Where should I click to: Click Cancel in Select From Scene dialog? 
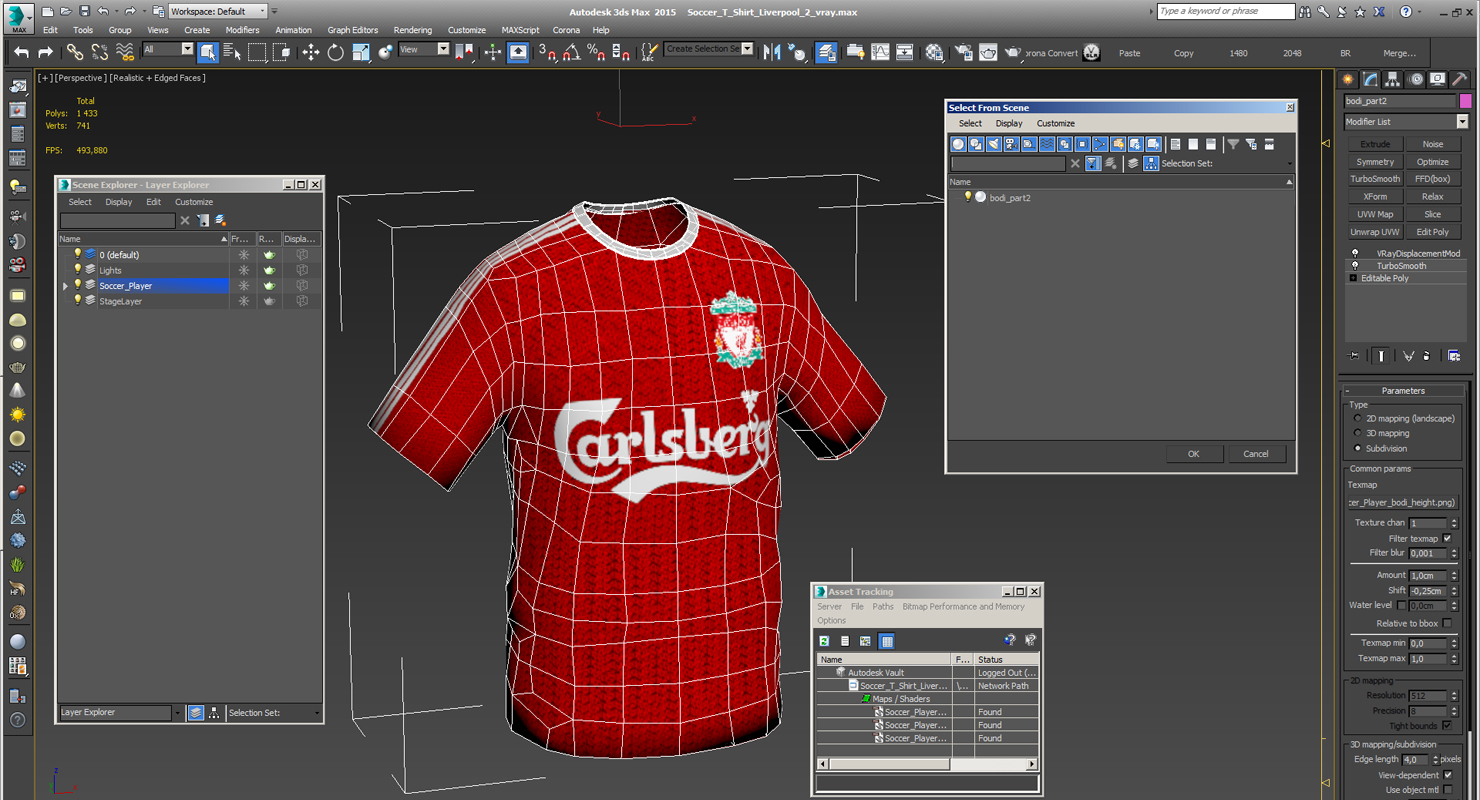click(1256, 454)
